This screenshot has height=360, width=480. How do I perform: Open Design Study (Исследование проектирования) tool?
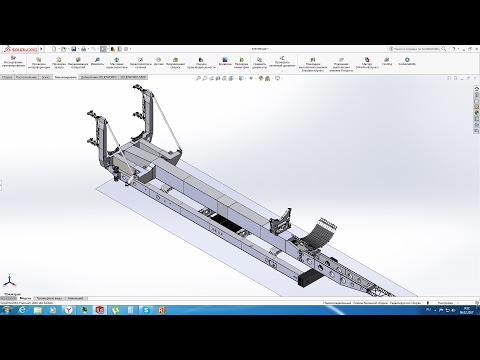click(x=13, y=62)
